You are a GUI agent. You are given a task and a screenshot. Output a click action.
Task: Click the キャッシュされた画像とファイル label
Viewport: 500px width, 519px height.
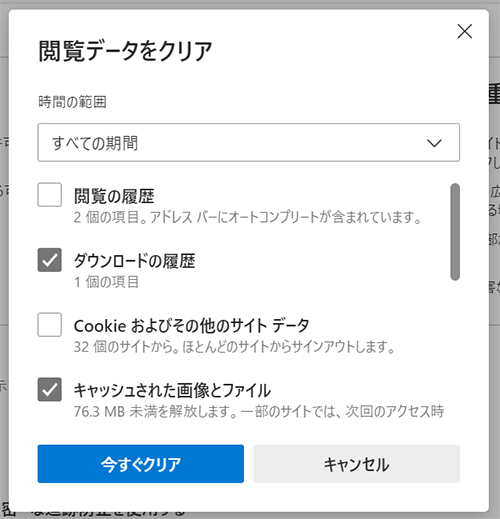tap(172, 390)
